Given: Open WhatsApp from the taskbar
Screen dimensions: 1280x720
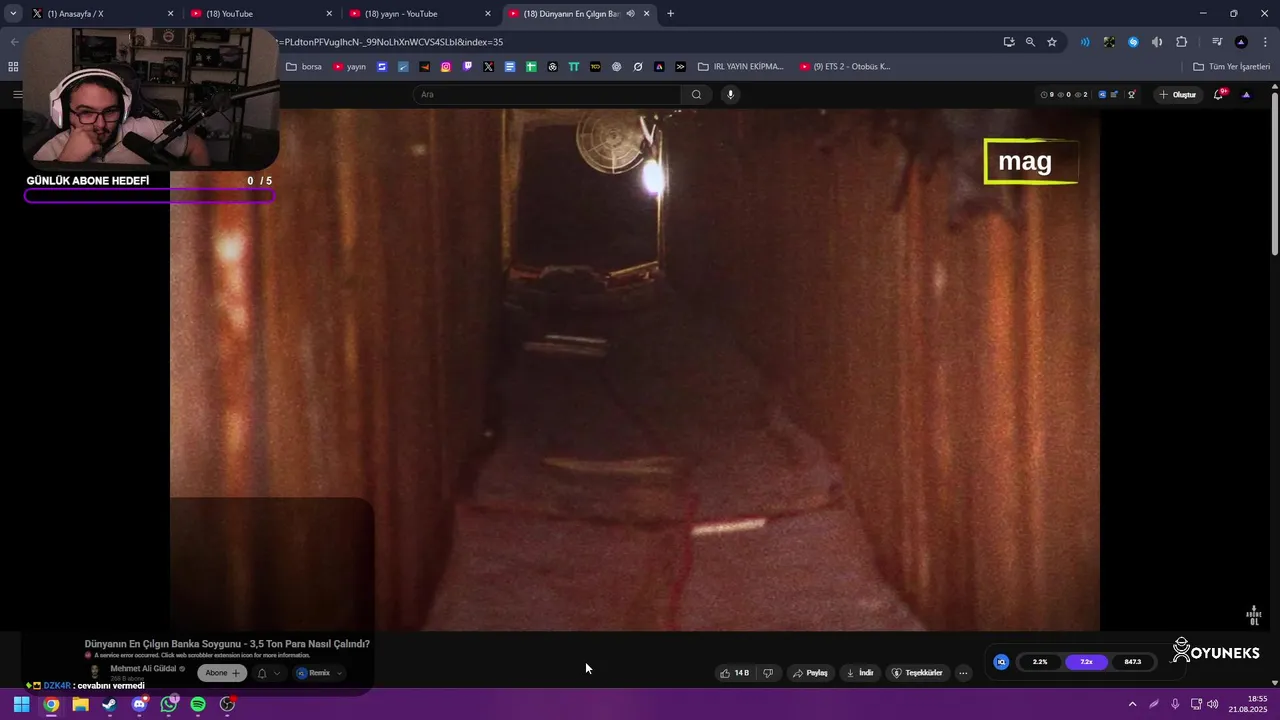Looking at the screenshot, I should coord(168,704).
